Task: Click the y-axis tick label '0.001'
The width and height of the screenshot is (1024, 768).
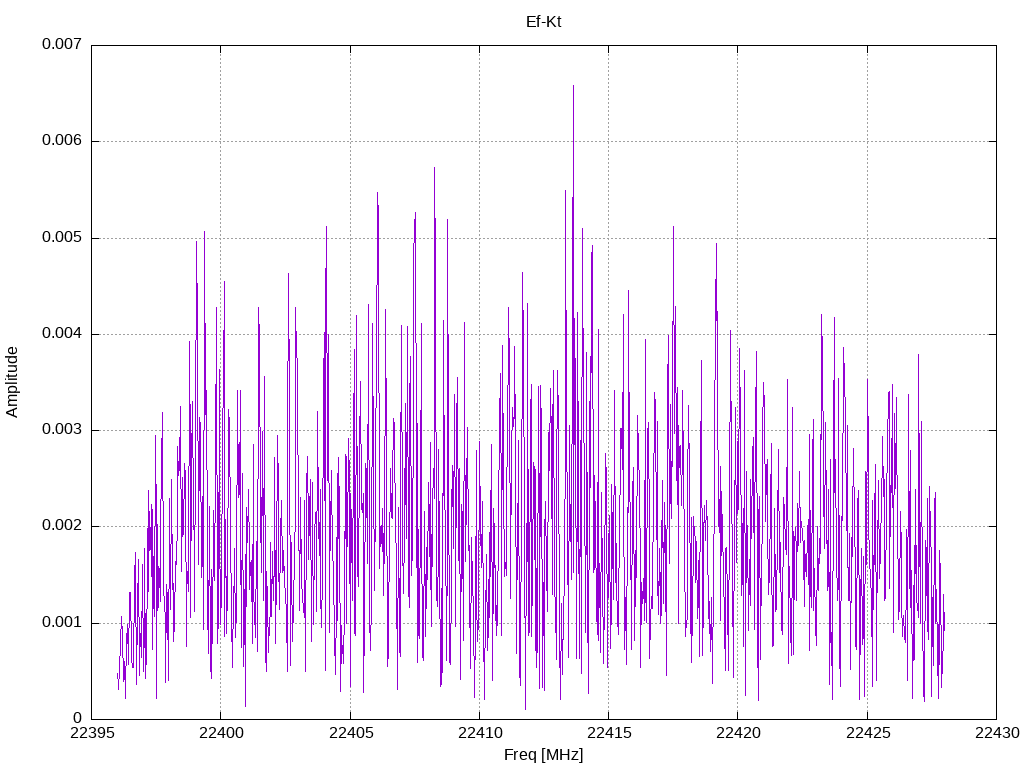Action: pyautogui.click(x=62, y=622)
